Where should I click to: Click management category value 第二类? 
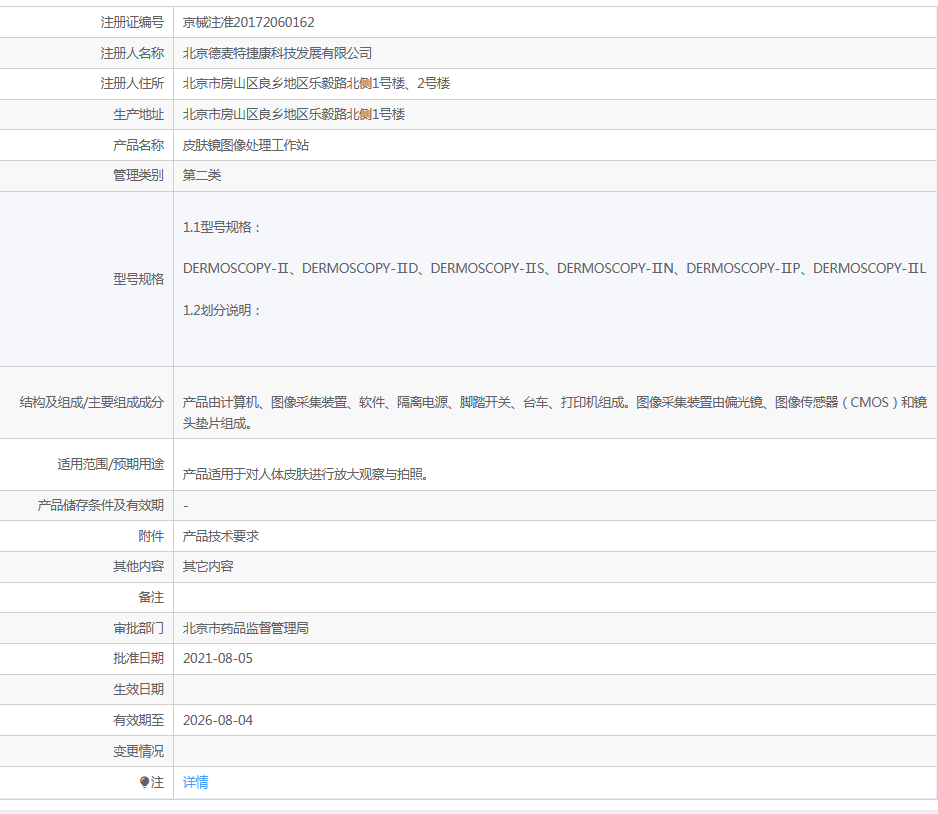tap(202, 175)
